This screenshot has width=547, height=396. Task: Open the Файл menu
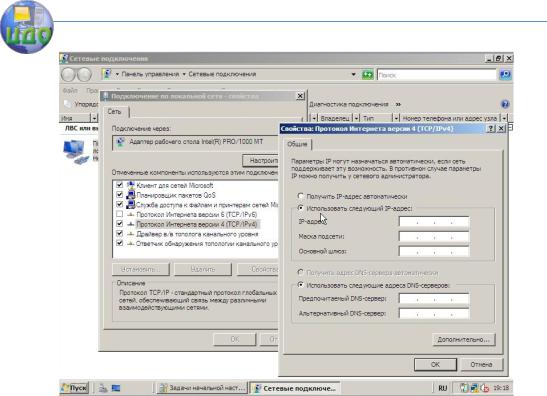point(70,90)
